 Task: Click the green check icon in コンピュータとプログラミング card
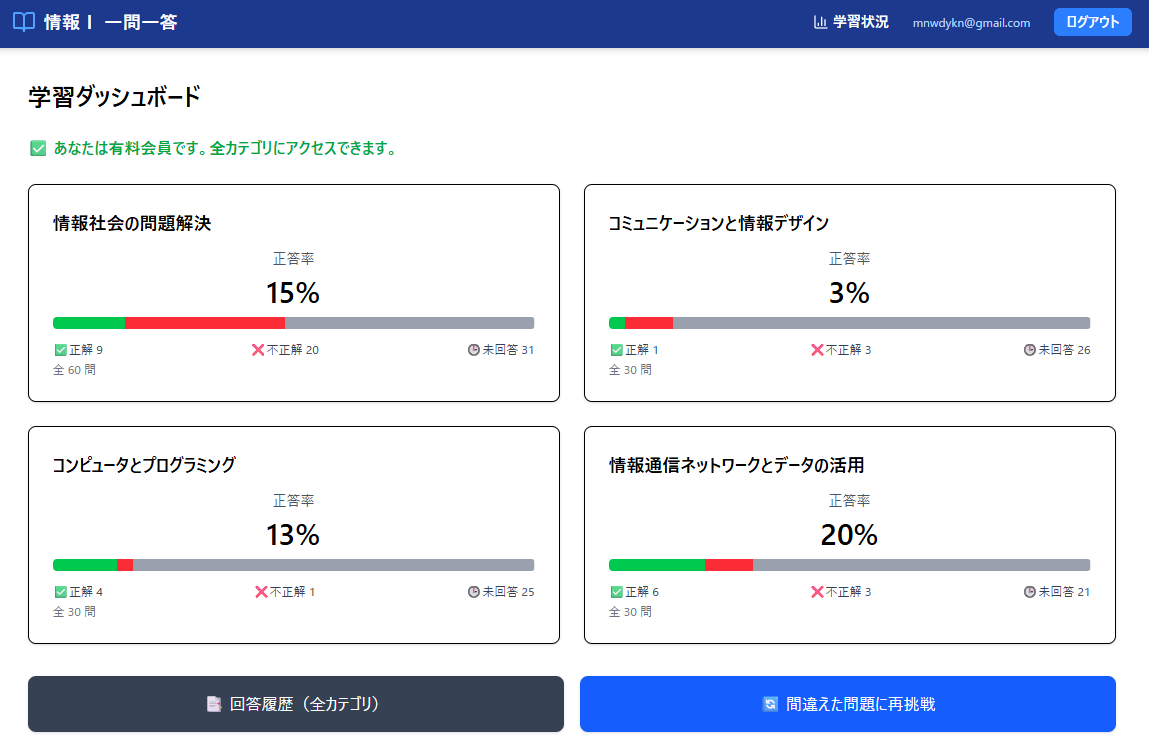coord(60,592)
